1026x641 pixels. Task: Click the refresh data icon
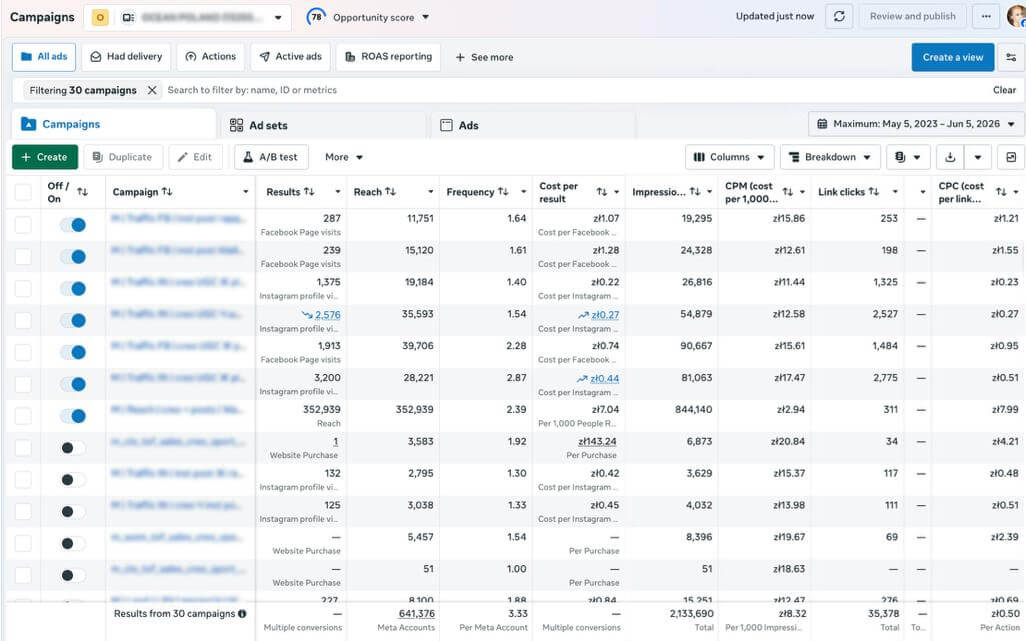pos(839,17)
